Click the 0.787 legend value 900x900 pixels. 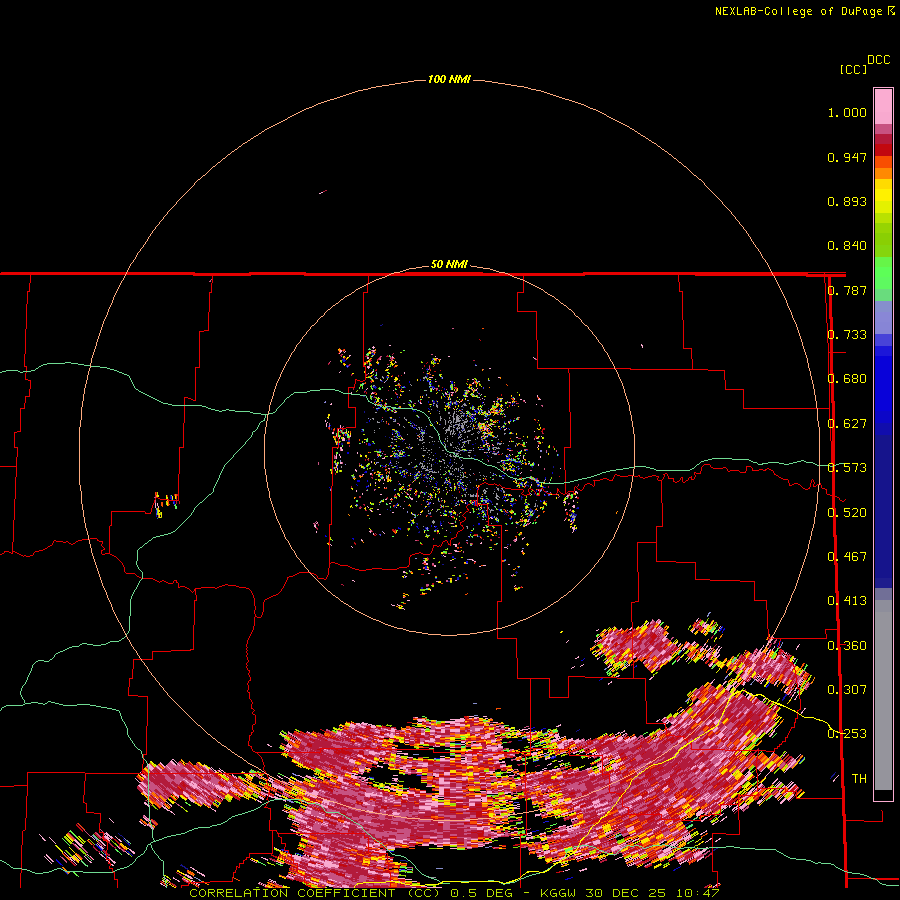847,290
